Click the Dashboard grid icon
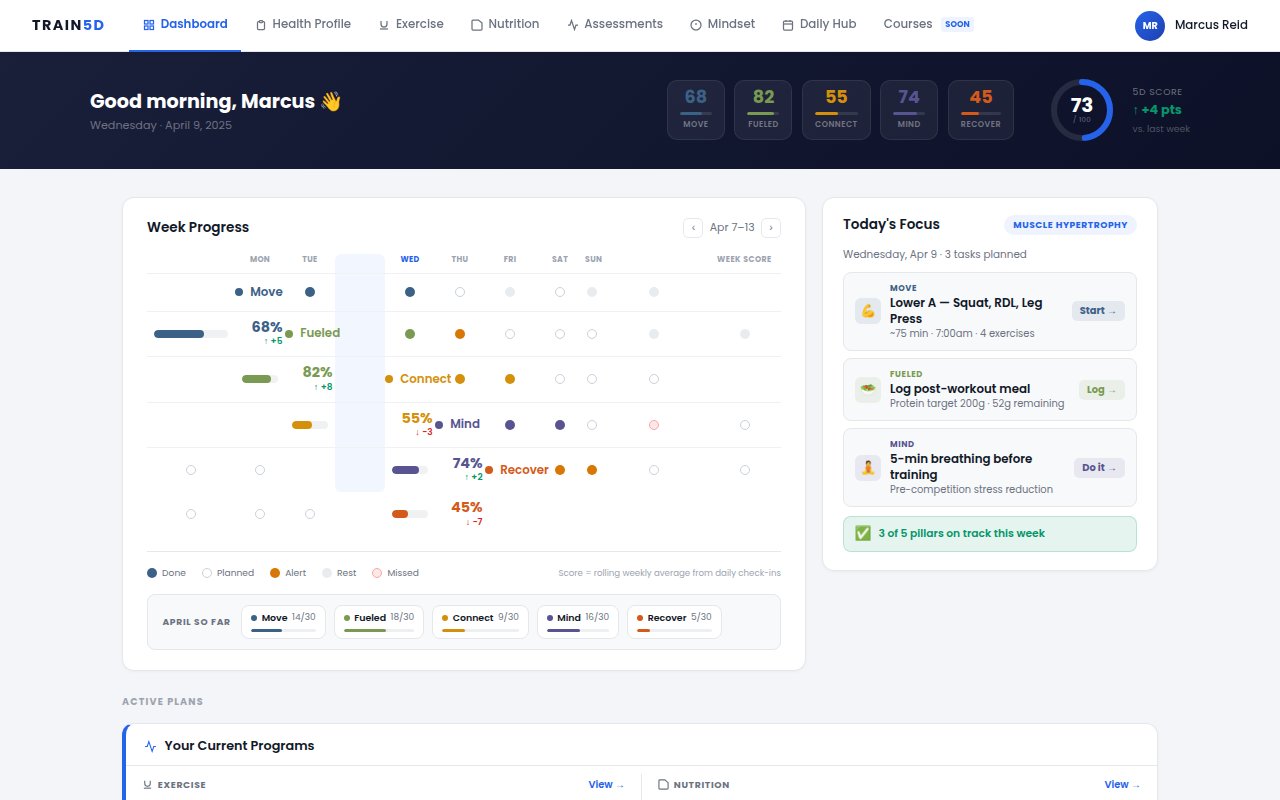 pyautogui.click(x=149, y=24)
